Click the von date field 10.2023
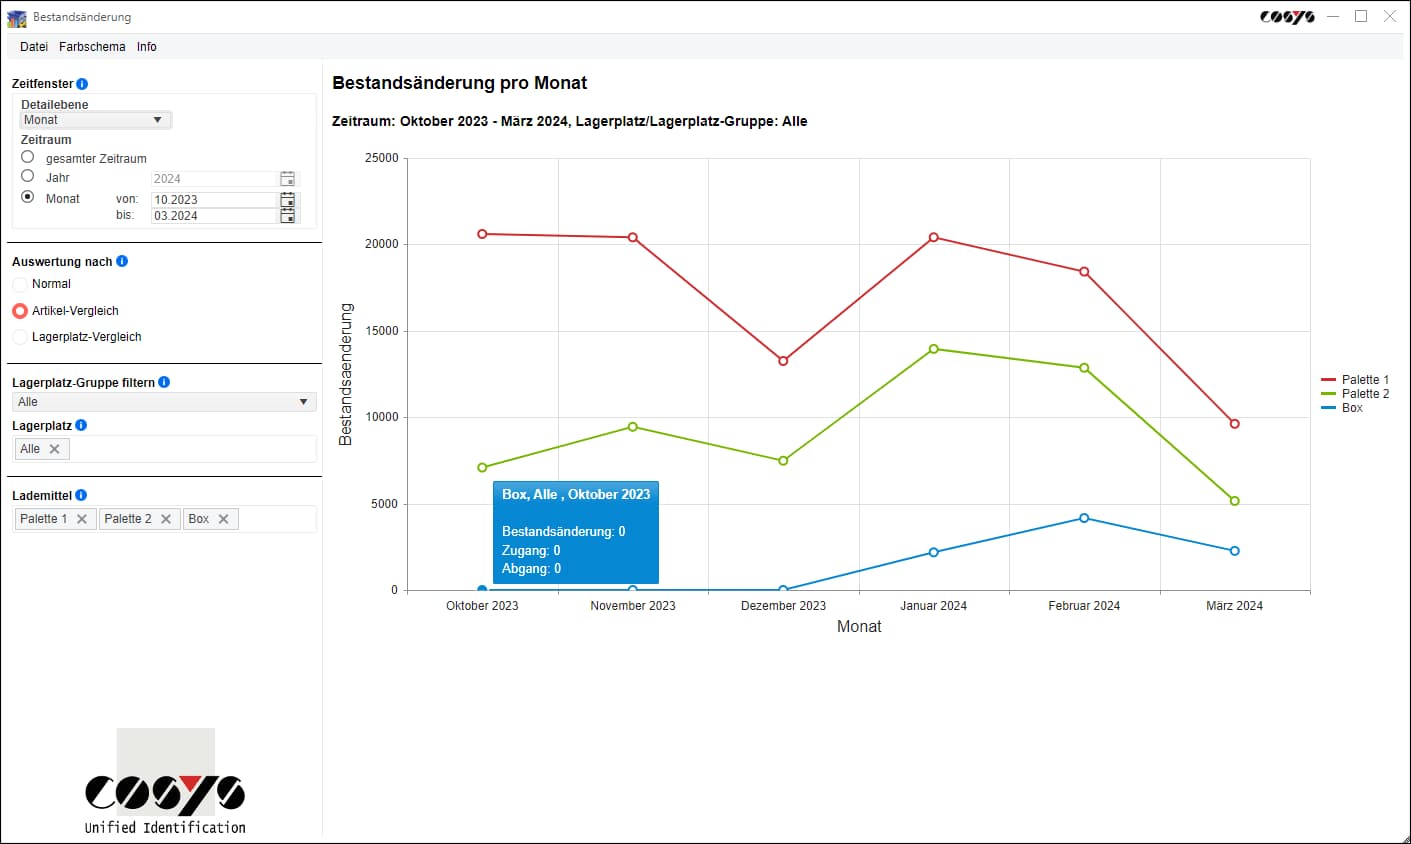This screenshot has width=1411, height=844. point(214,200)
